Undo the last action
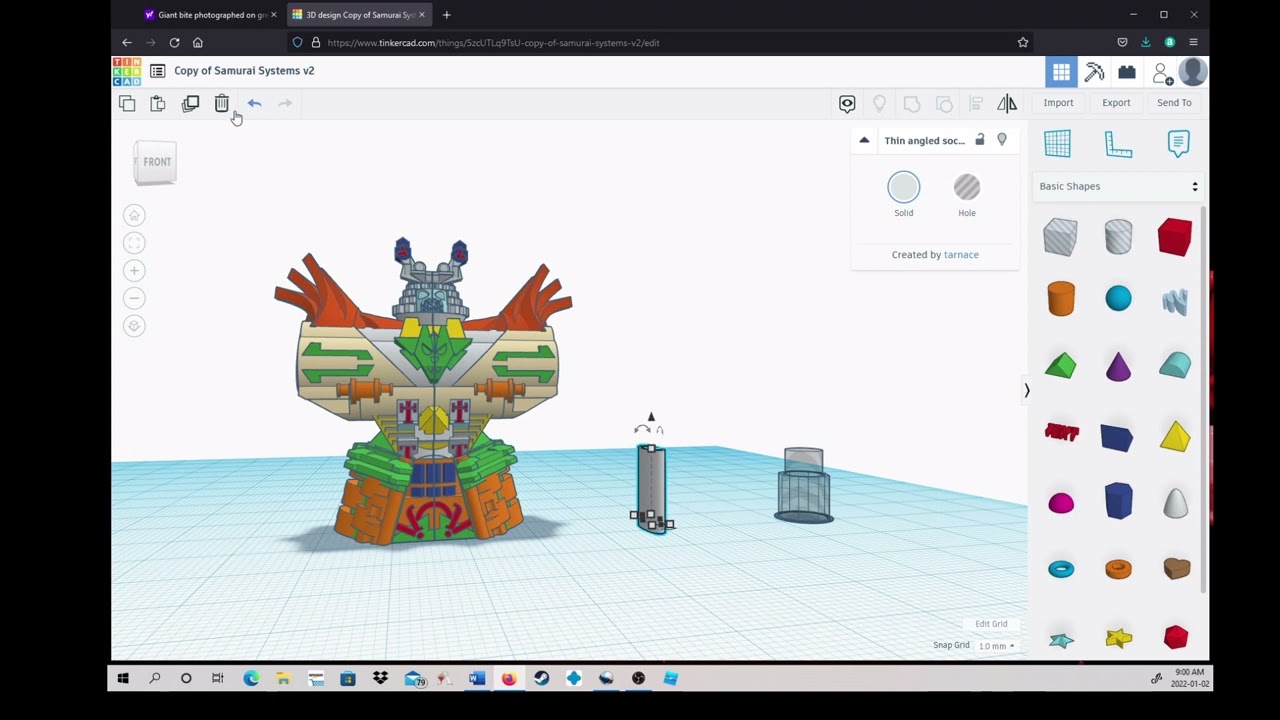 click(254, 103)
